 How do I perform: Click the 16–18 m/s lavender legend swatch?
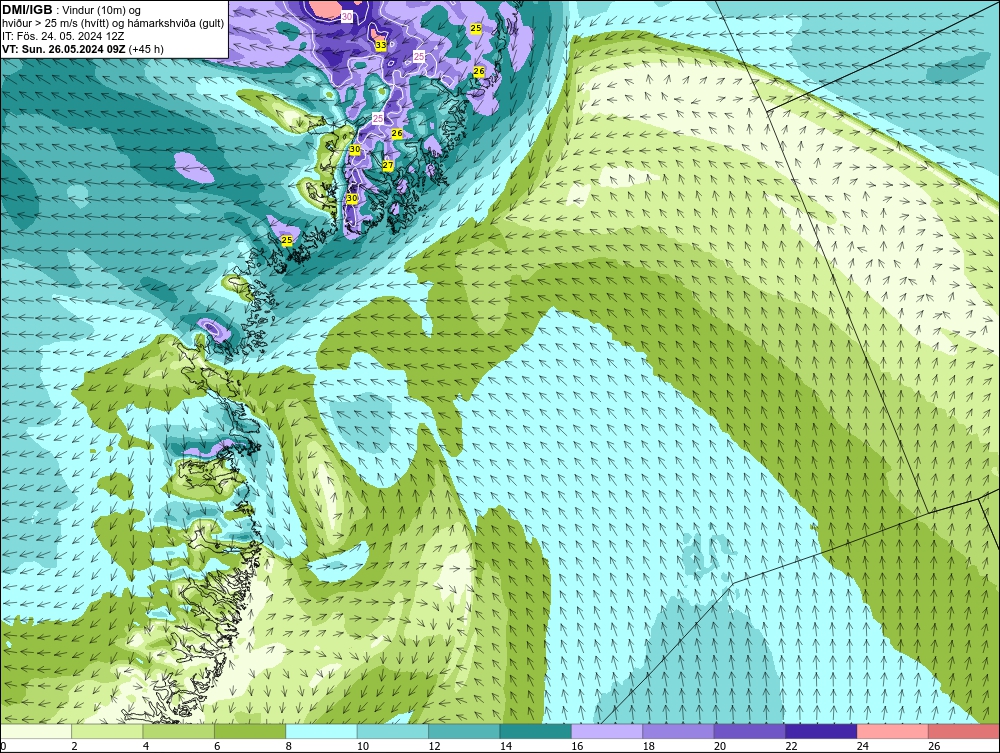coord(607,731)
